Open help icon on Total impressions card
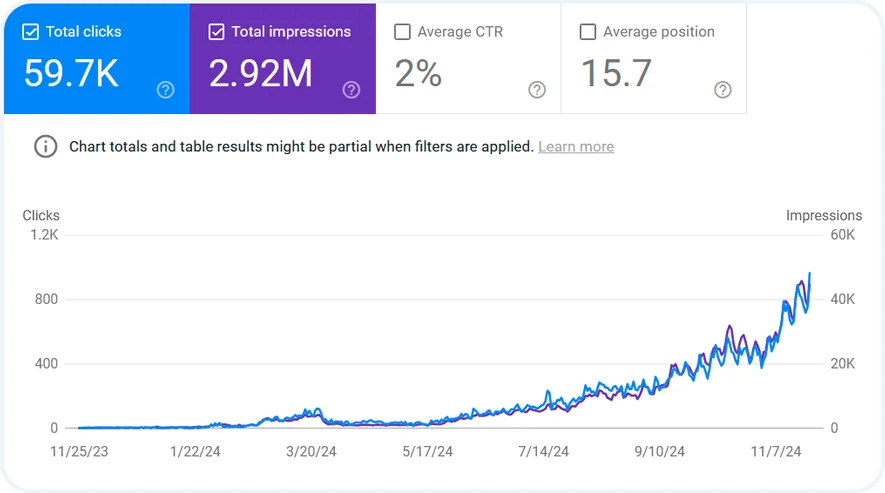The width and height of the screenshot is (885, 493). coord(351,90)
